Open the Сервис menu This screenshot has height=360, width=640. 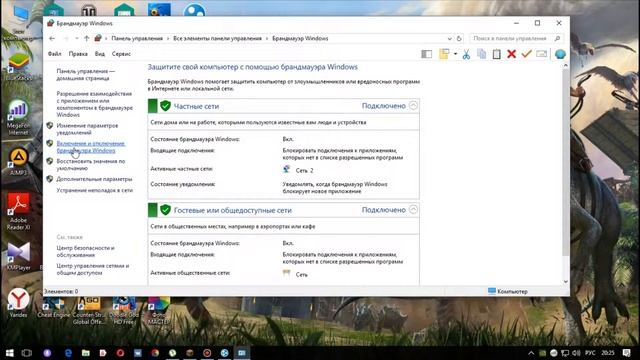tap(121, 54)
